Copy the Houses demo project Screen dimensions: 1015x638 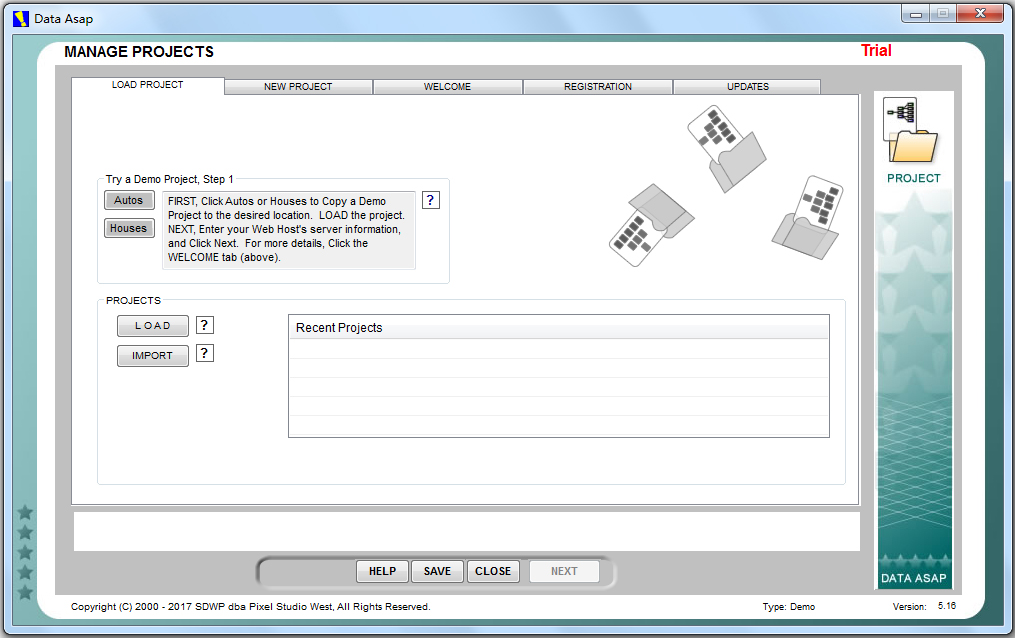coord(129,228)
